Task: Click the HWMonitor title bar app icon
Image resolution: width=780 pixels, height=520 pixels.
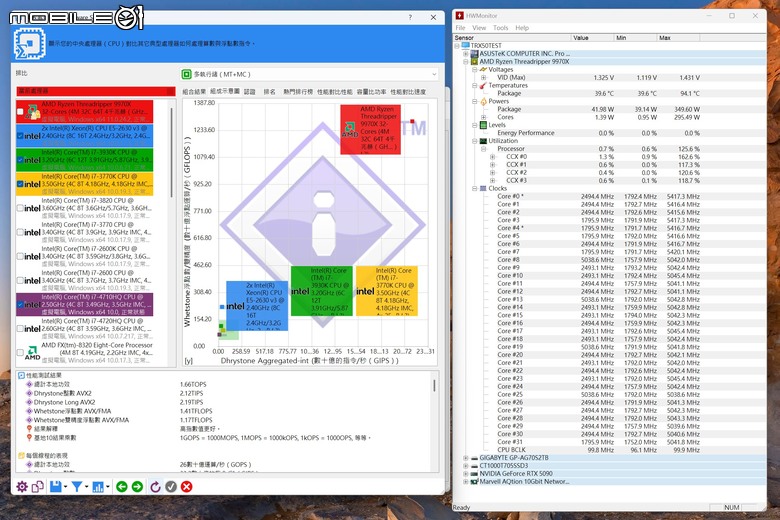Action: (x=460, y=16)
